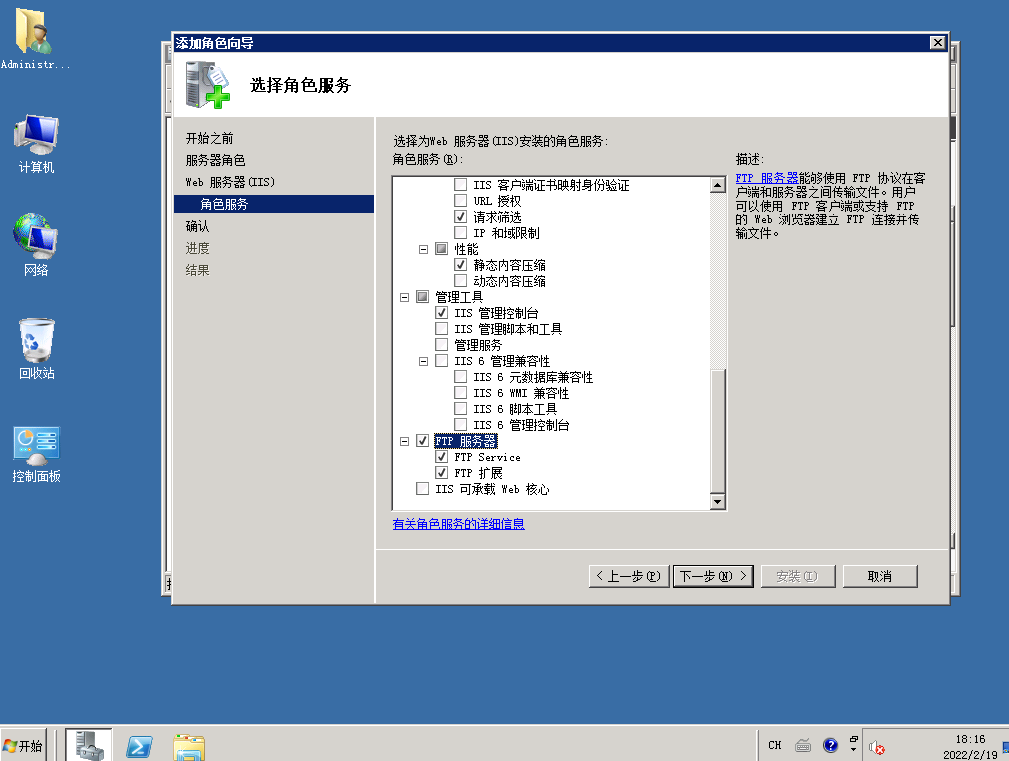Uncheck the 请求筛选 checkbox
This screenshot has height=761, width=1009.
[460, 217]
